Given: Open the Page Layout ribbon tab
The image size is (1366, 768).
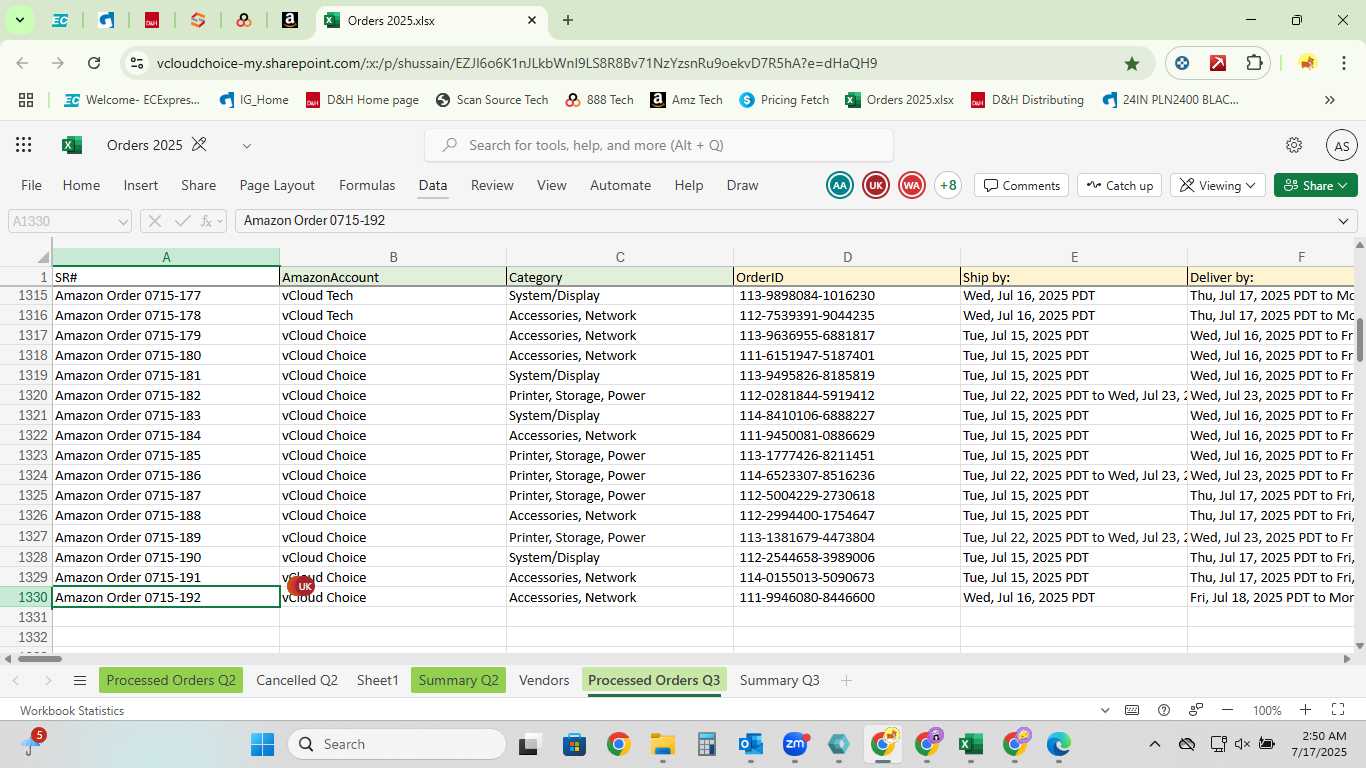Looking at the screenshot, I should [x=277, y=185].
